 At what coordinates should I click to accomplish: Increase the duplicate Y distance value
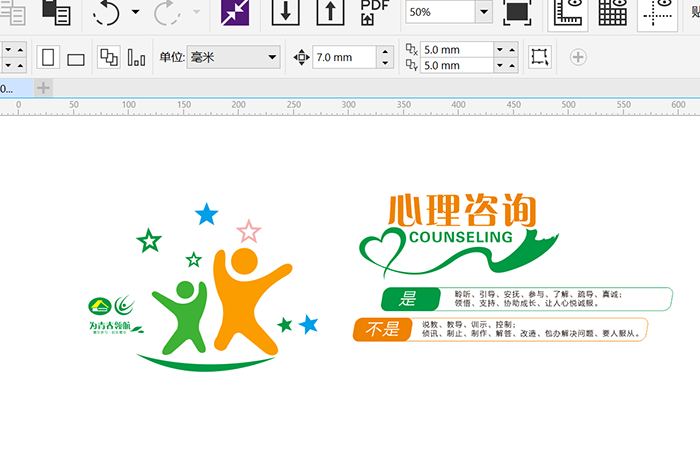coord(512,65)
